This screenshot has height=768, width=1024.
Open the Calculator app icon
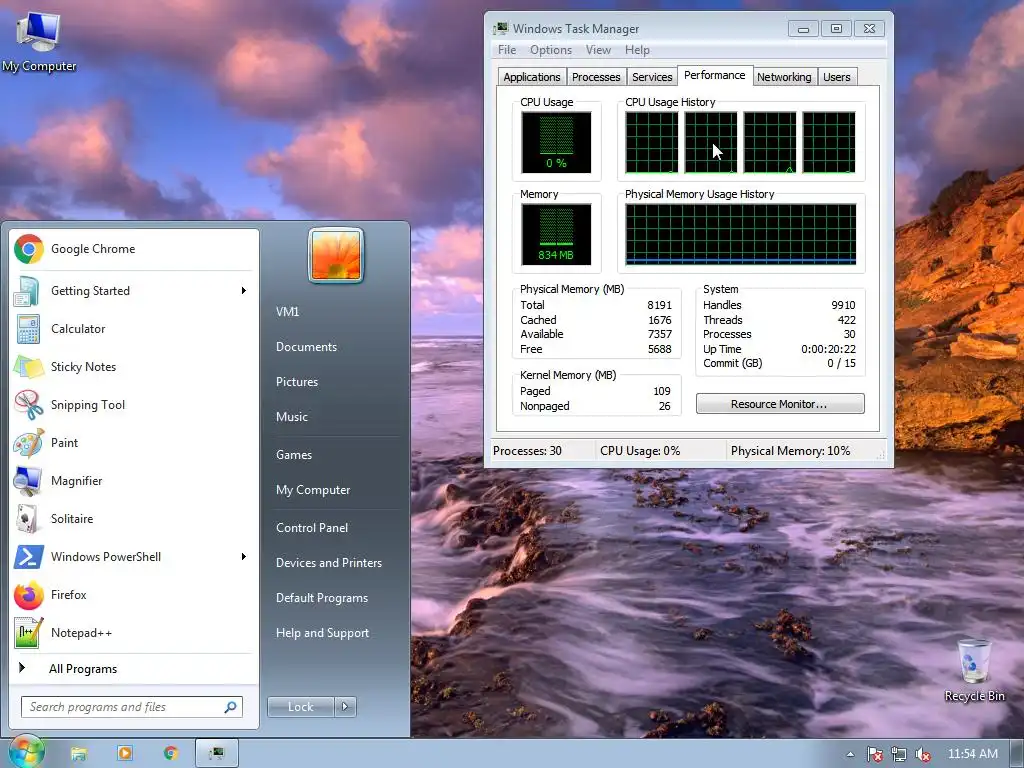pos(28,329)
